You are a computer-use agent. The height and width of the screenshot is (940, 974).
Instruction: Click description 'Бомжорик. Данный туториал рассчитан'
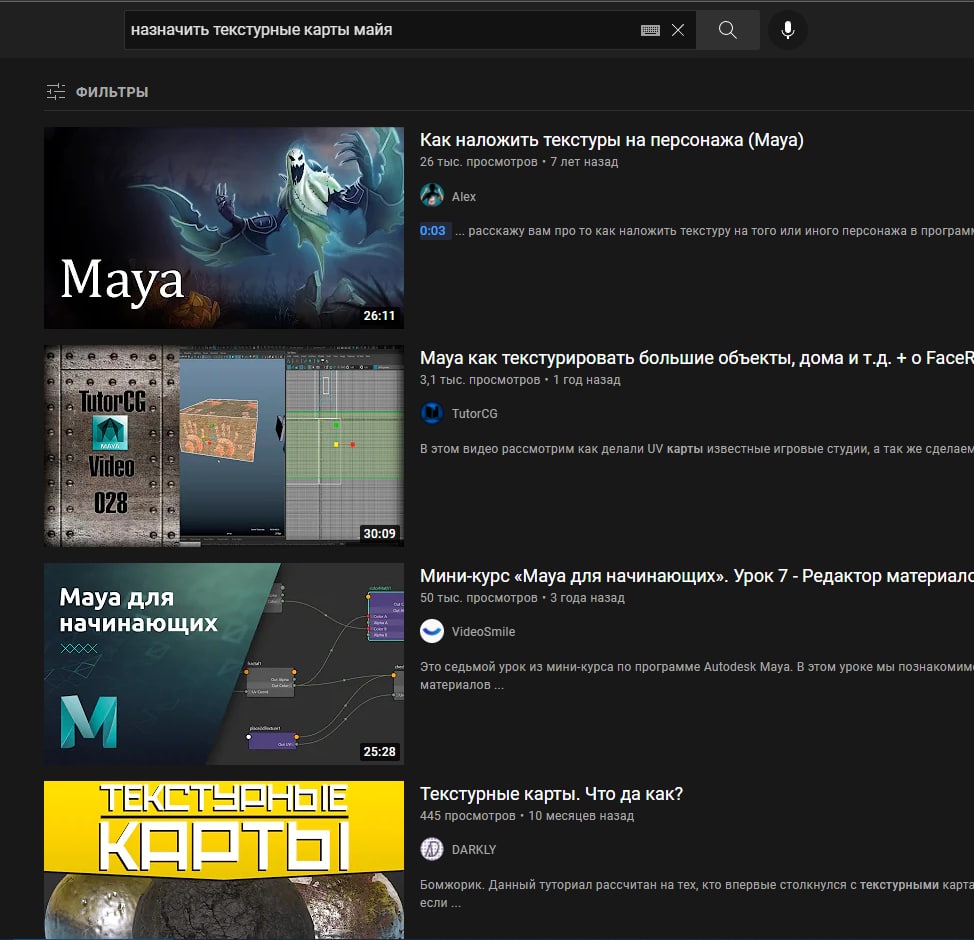696,894
